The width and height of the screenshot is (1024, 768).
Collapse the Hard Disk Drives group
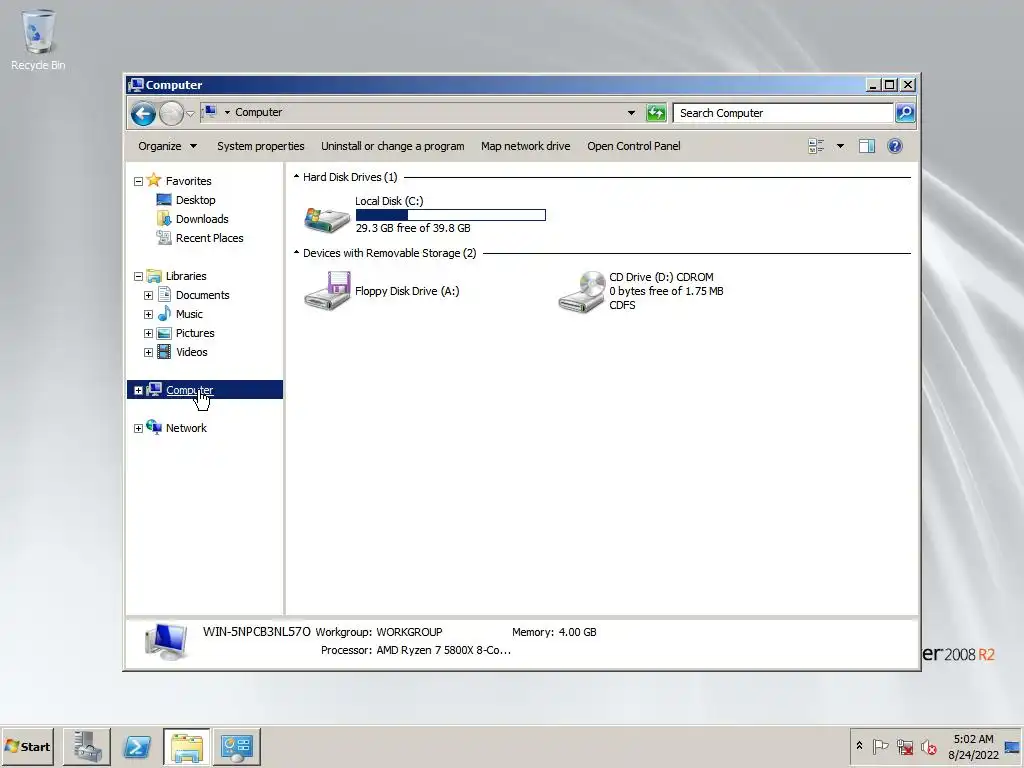[x=296, y=176]
